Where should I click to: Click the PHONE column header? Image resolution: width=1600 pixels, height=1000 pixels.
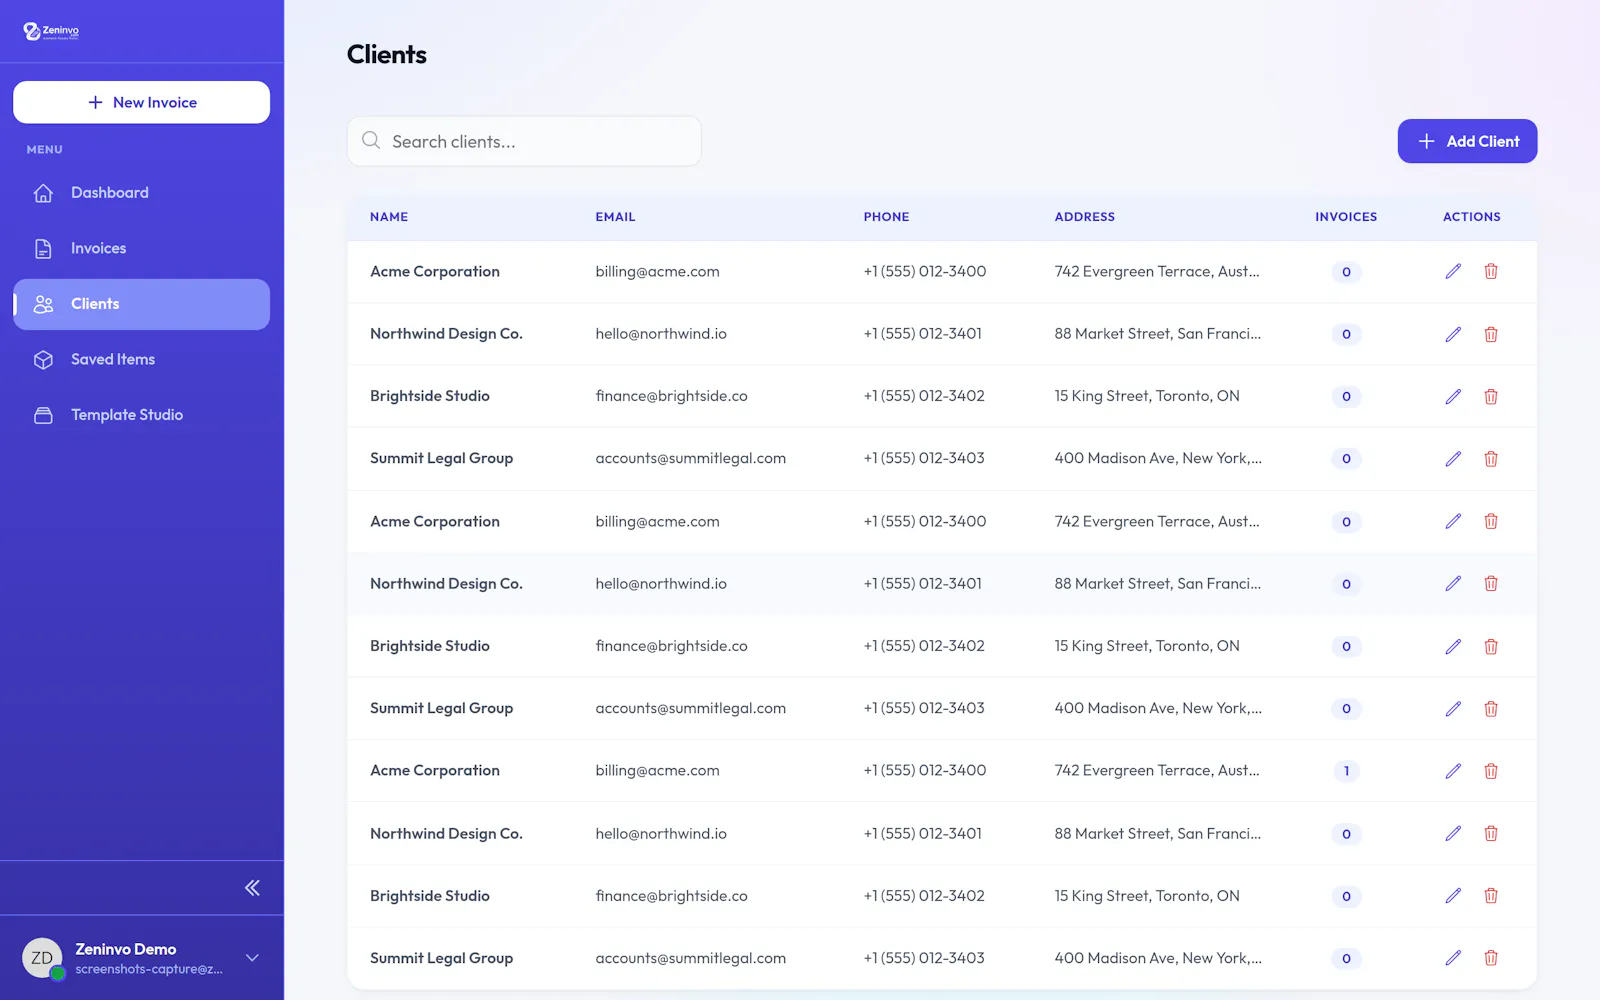886,217
